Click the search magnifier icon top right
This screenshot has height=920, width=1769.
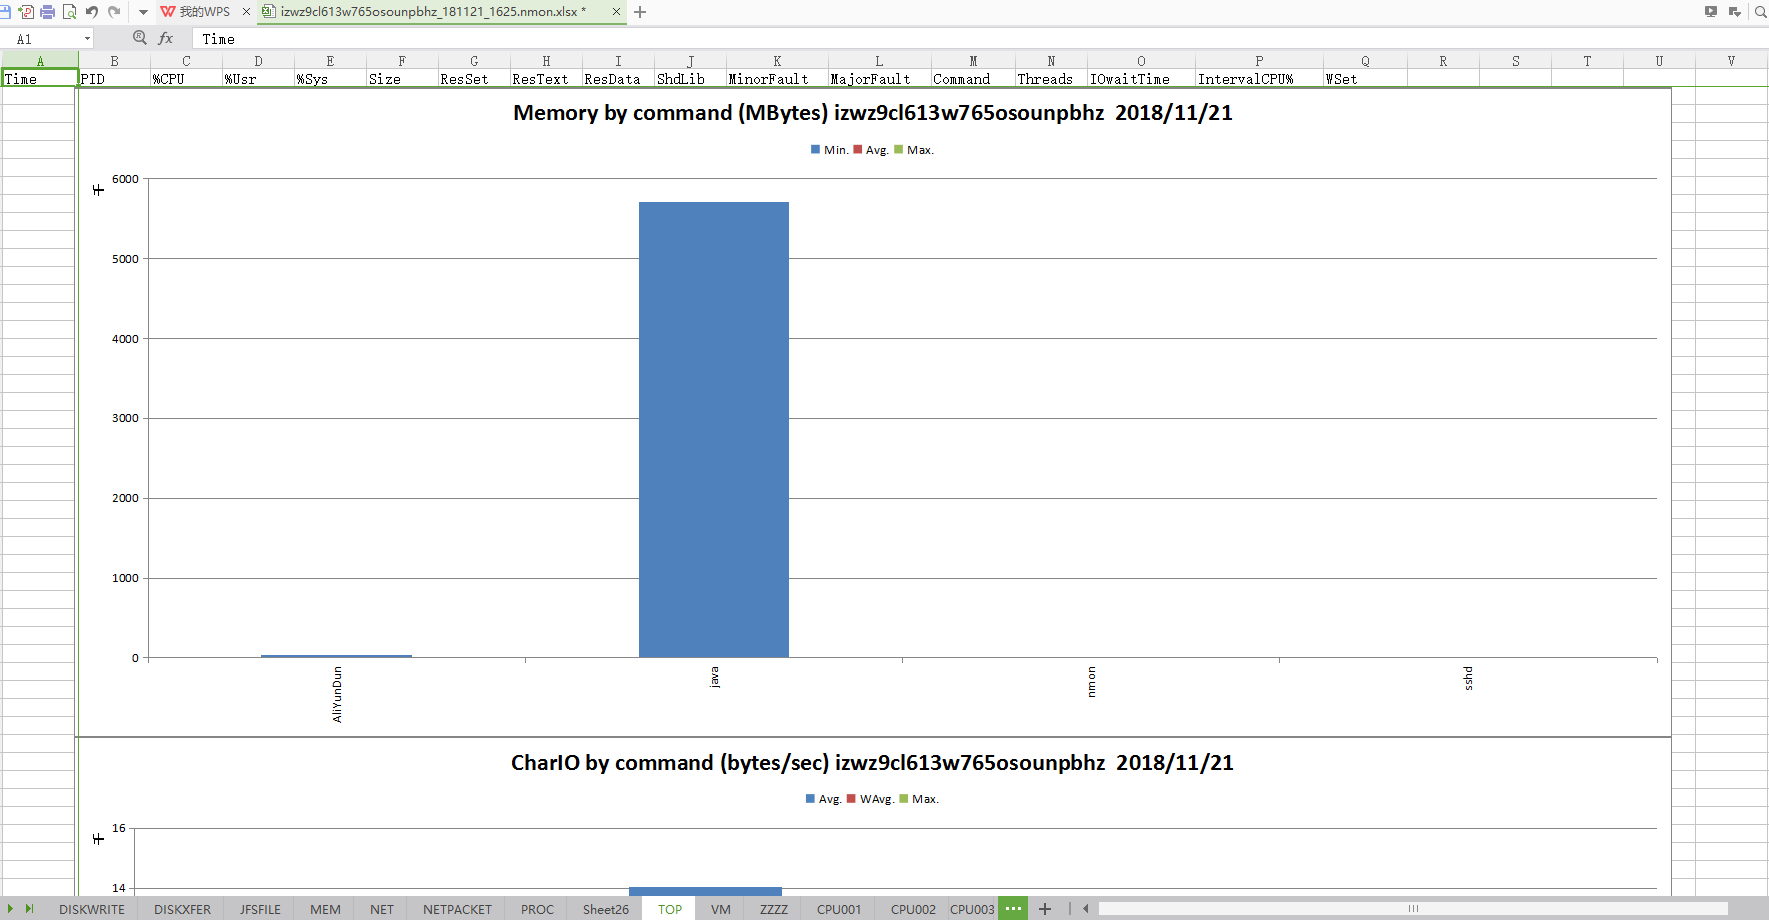pyautogui.click(x=1760, y=12)
